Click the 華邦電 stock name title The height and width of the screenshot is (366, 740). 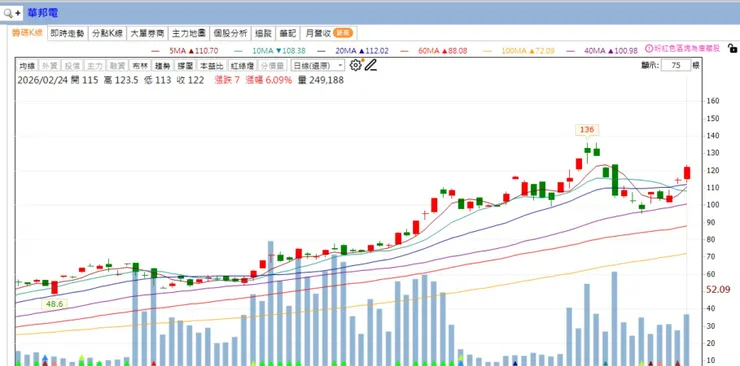pos(42,13)
